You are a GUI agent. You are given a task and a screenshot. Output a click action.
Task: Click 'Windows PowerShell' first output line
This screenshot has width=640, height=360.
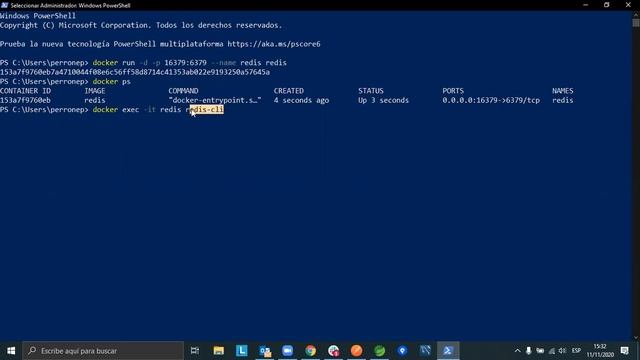pyautogui.click(x=38, y=16)
